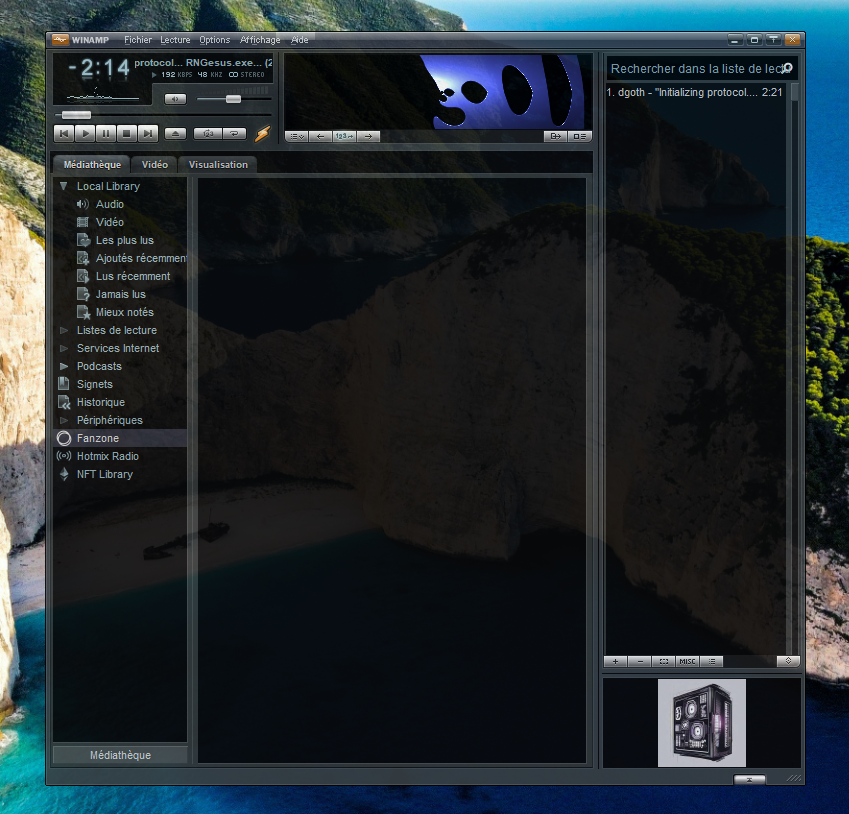Click the plus button below the playlist
Image resolution: width=849 pixels, height=814 pixels.
[x=615, y=661]
